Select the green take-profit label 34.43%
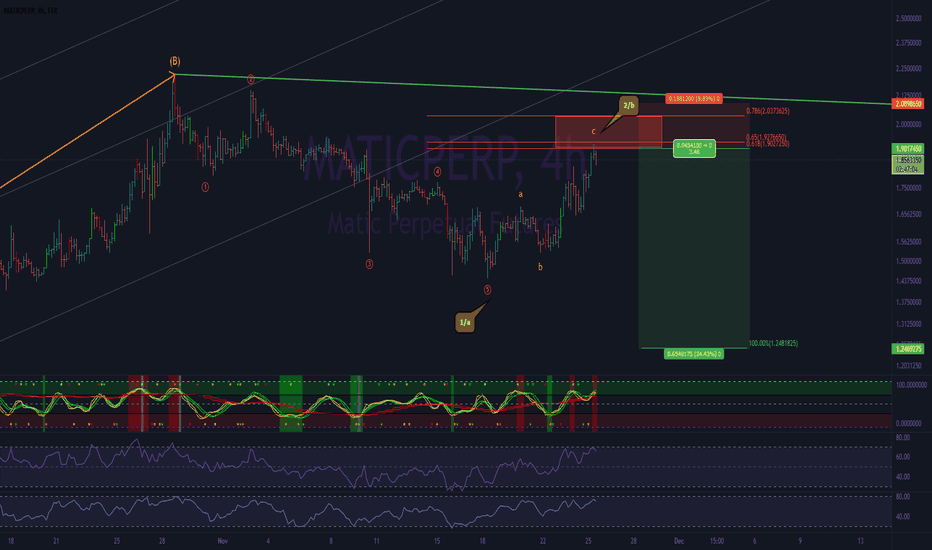Screen dimensions: 932x550 [694, 354]
